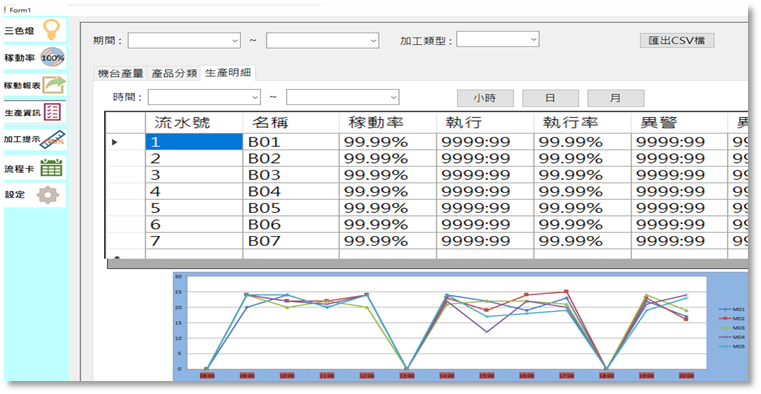Viewport: 761px width, 394px height.
Task: Open the 稼動報表 report arrow icon
Action: [53, 85]
